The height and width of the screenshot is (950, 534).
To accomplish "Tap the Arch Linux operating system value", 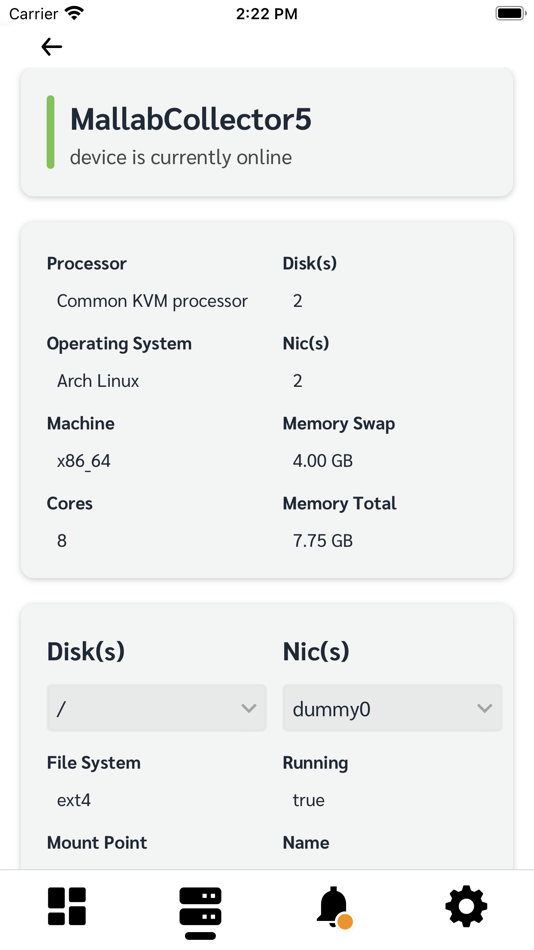I will pyautogui.click(x=98, y=381).
